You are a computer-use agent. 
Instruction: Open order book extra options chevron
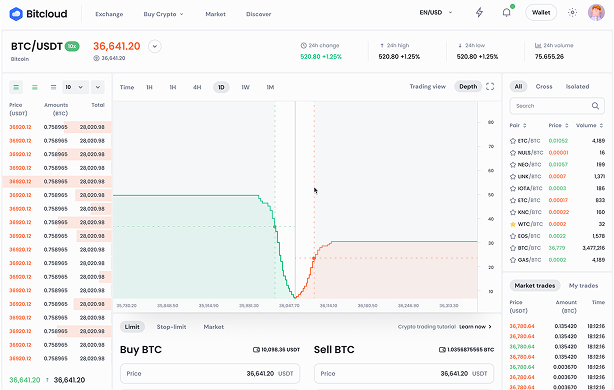98,87
